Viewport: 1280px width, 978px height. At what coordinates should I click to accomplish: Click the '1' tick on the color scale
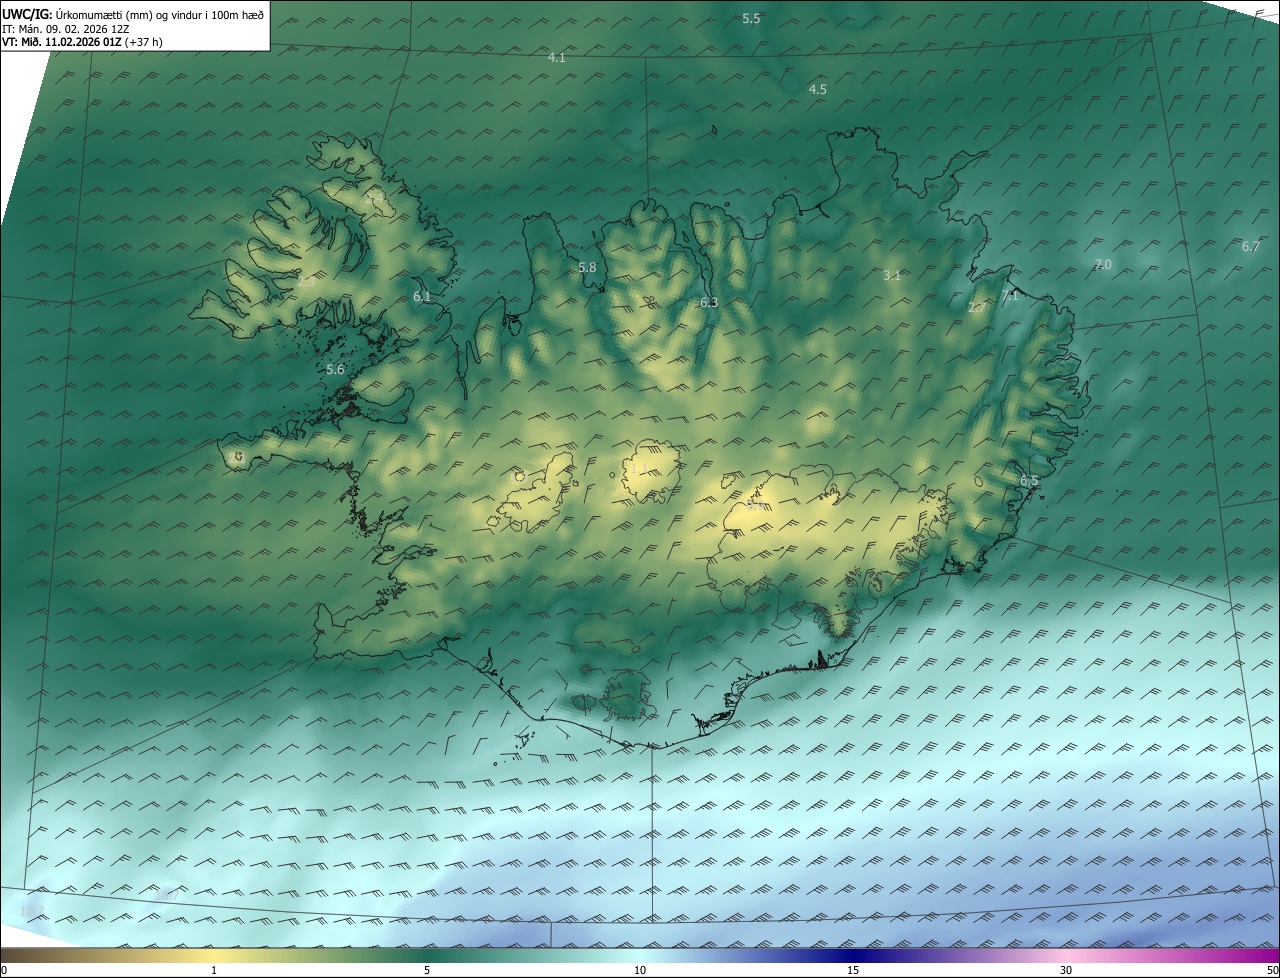click(x=214, y=970)
